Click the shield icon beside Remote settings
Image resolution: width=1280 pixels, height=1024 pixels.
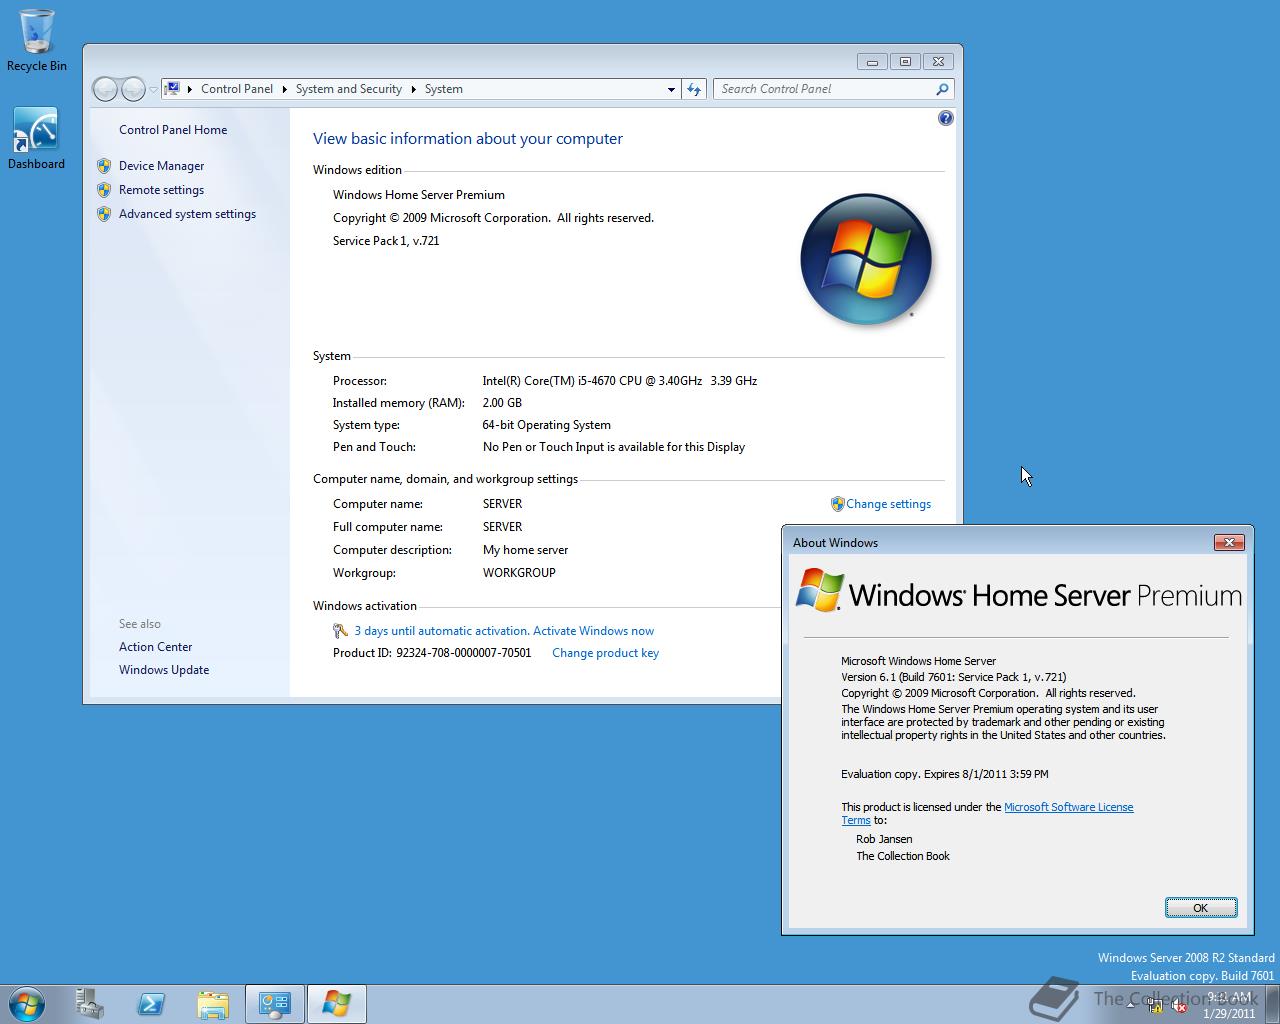pos(104,190)
